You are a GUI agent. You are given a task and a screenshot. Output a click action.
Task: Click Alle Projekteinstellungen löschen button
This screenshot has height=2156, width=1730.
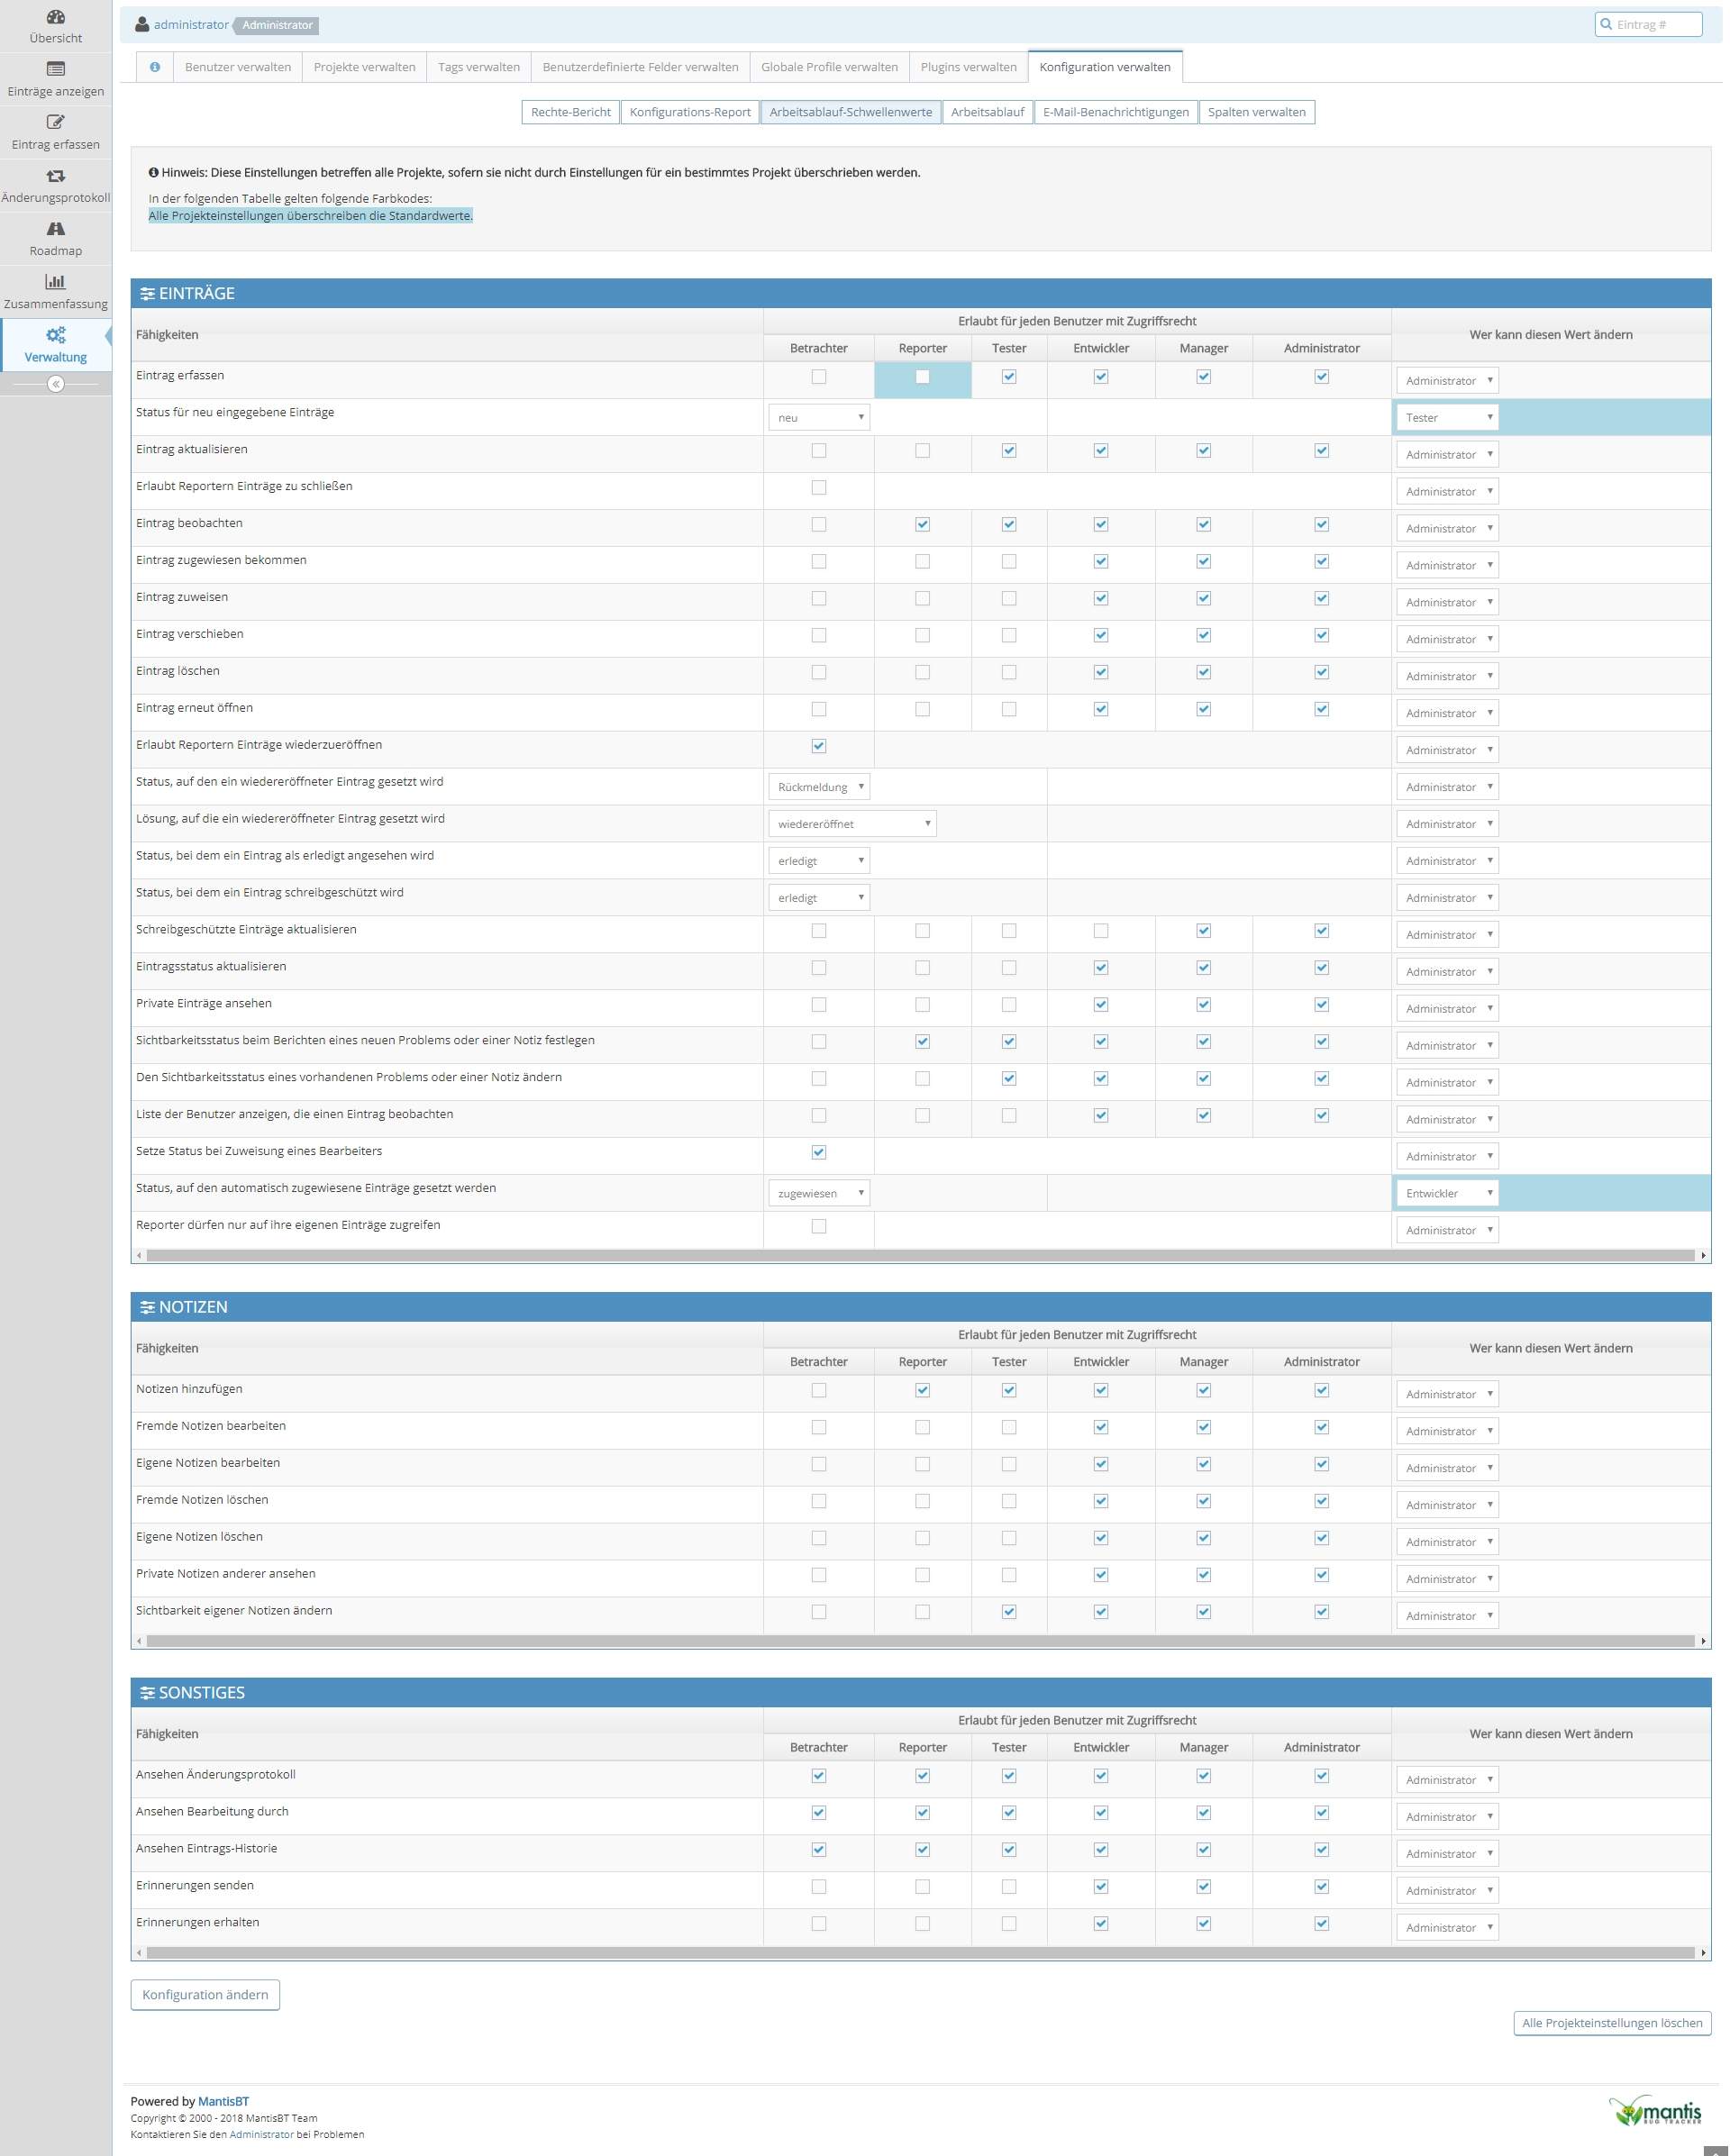(x=1611, y=2023)
